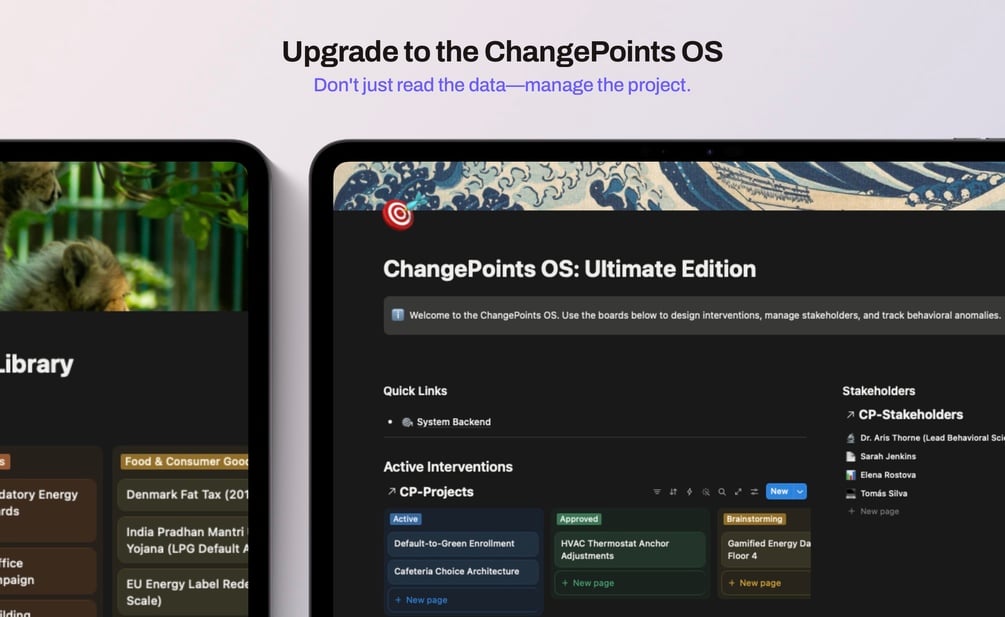This screenshot has height=617, width=1005.
Task: Click the ChangePoints OS: Ultimate Edition title
Action: (569, 269)
